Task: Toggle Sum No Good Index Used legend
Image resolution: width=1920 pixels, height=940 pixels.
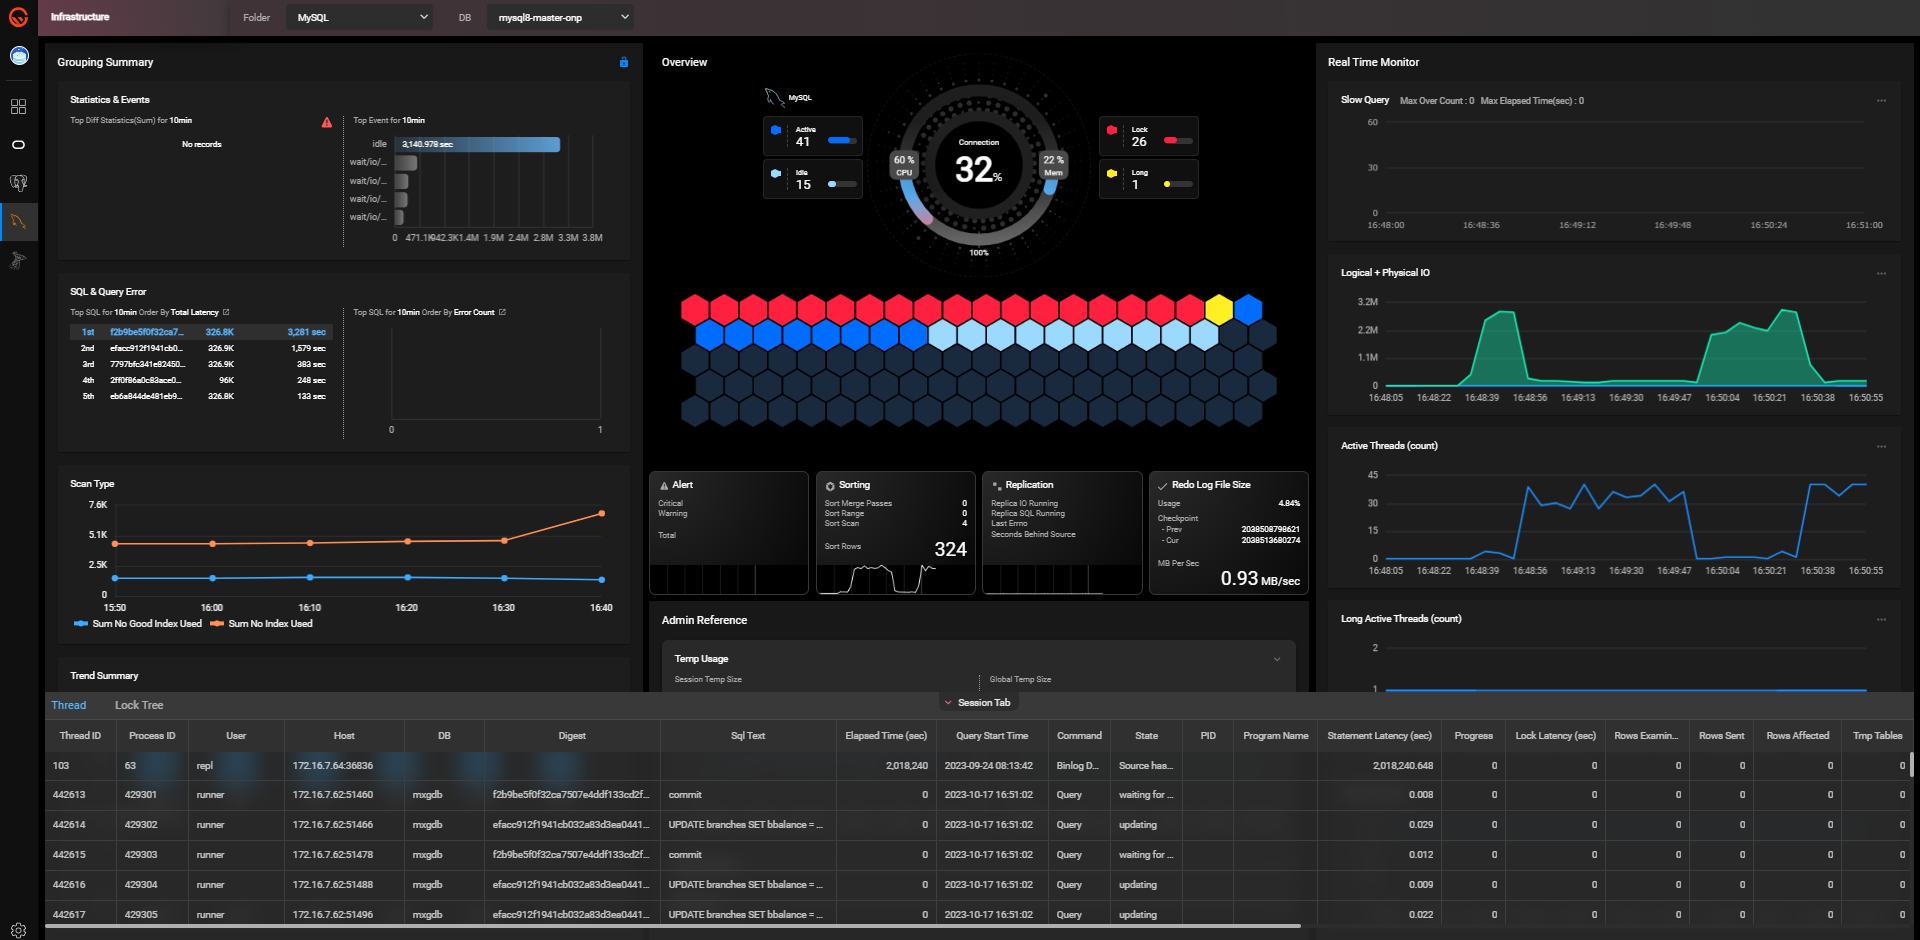Action: (x=138, y=624)
